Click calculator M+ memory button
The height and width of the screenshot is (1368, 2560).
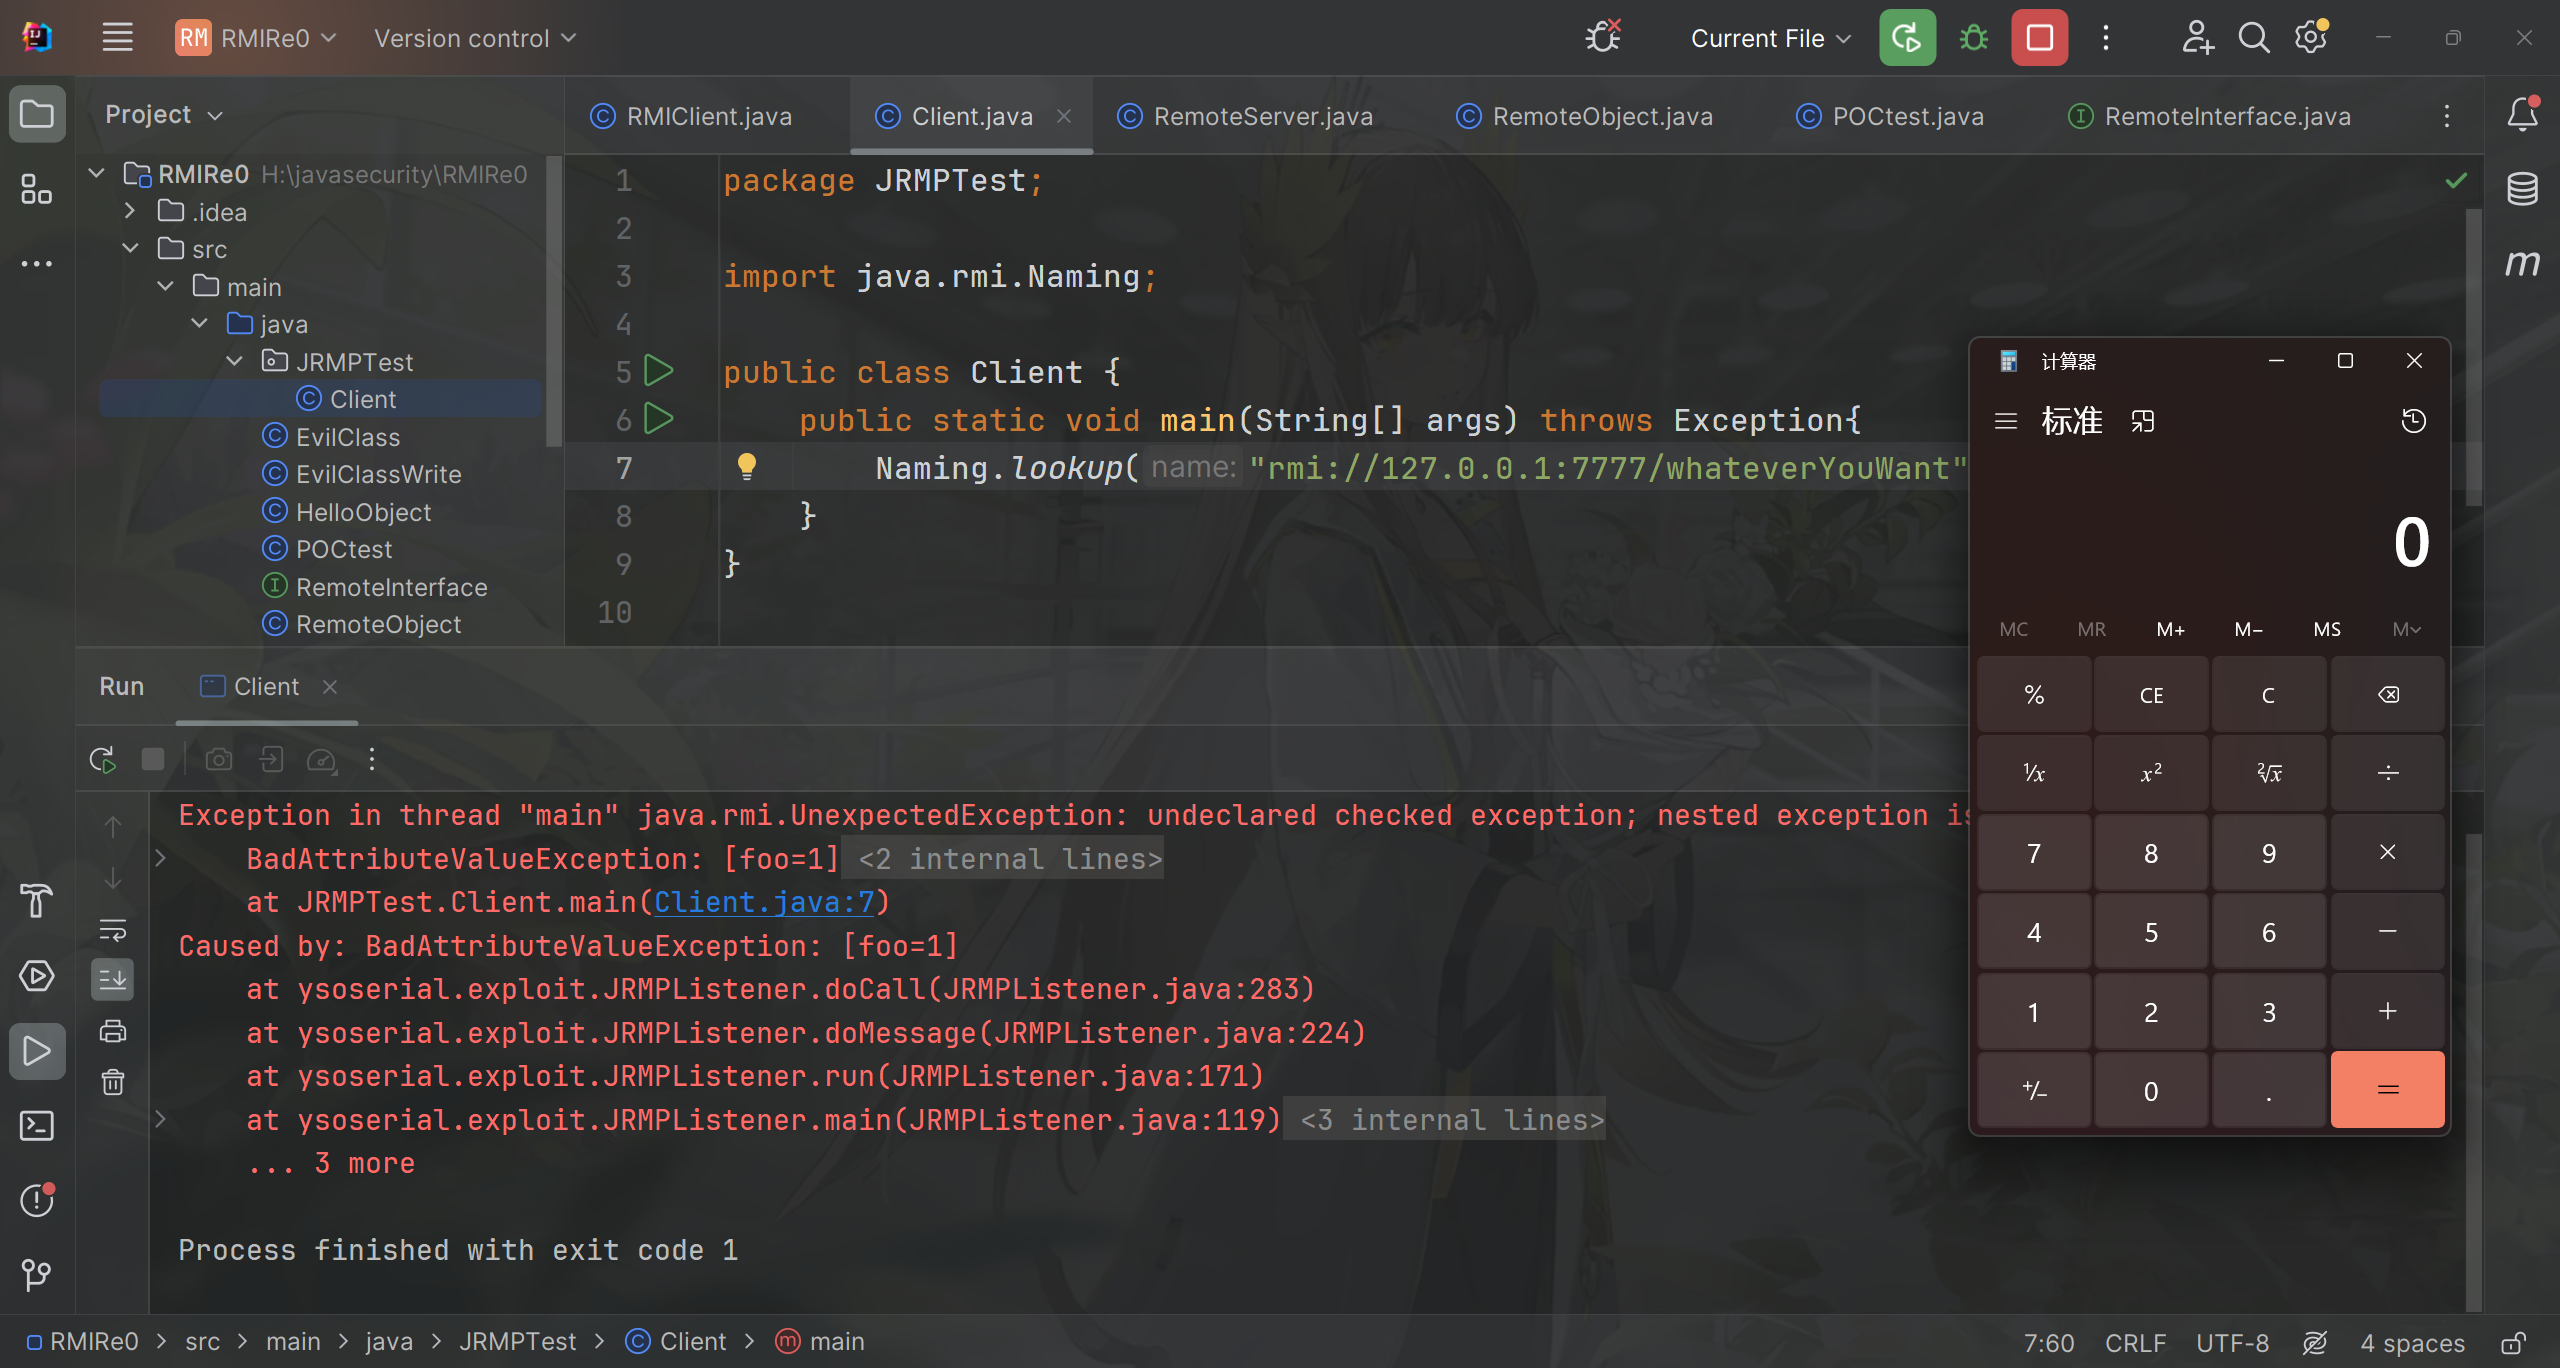pyautogui.click(x=2170, y=629)
